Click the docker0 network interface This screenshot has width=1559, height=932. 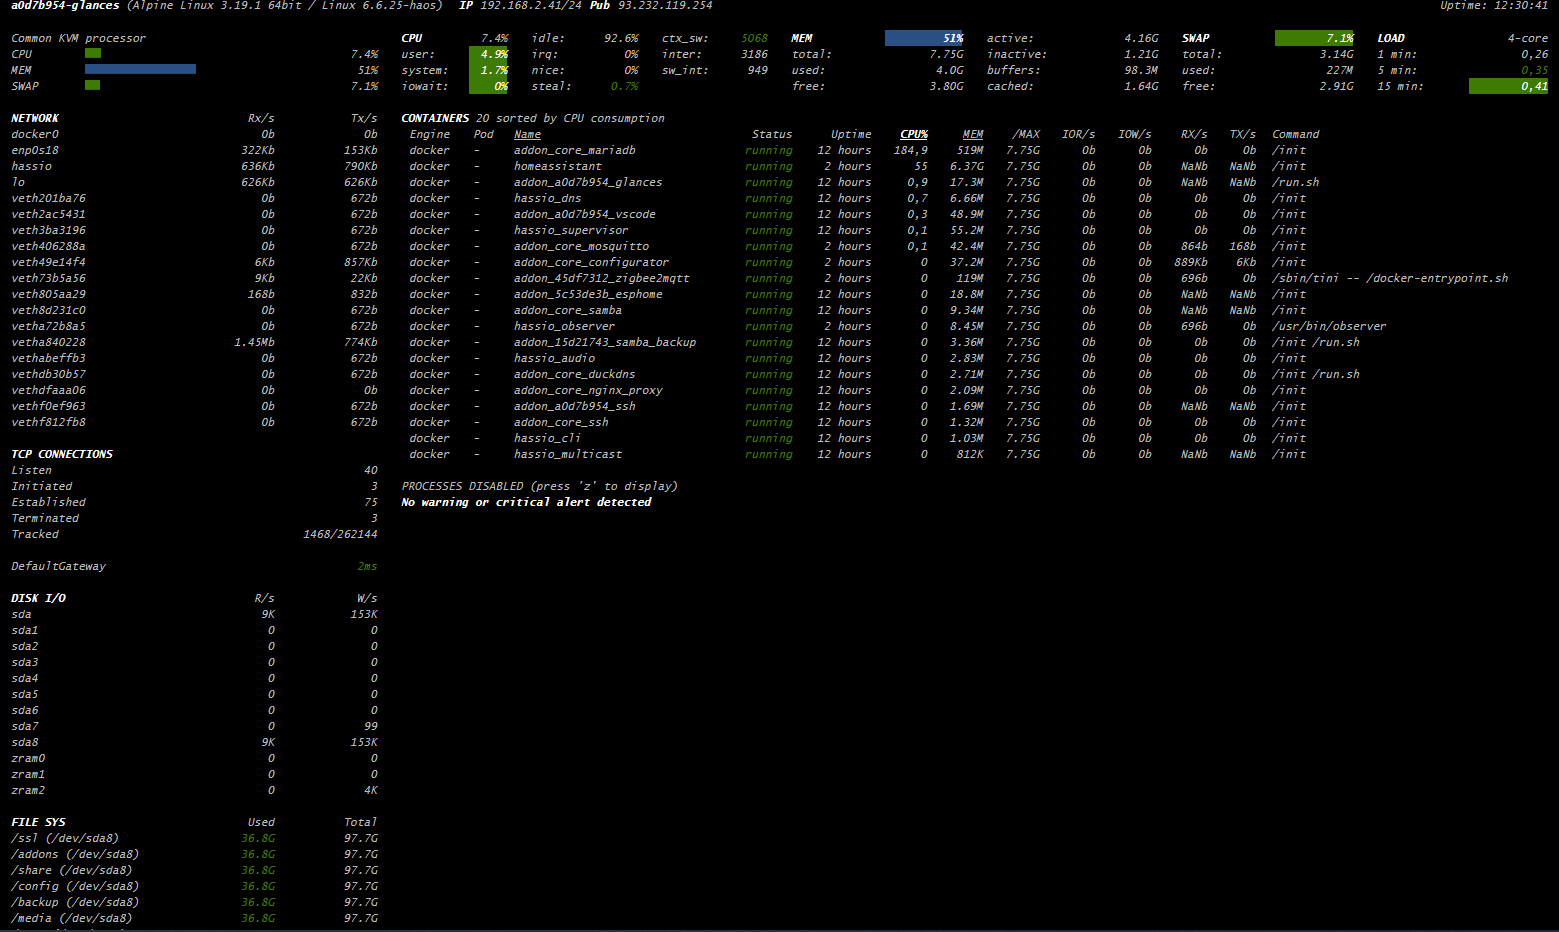[35, 134]
